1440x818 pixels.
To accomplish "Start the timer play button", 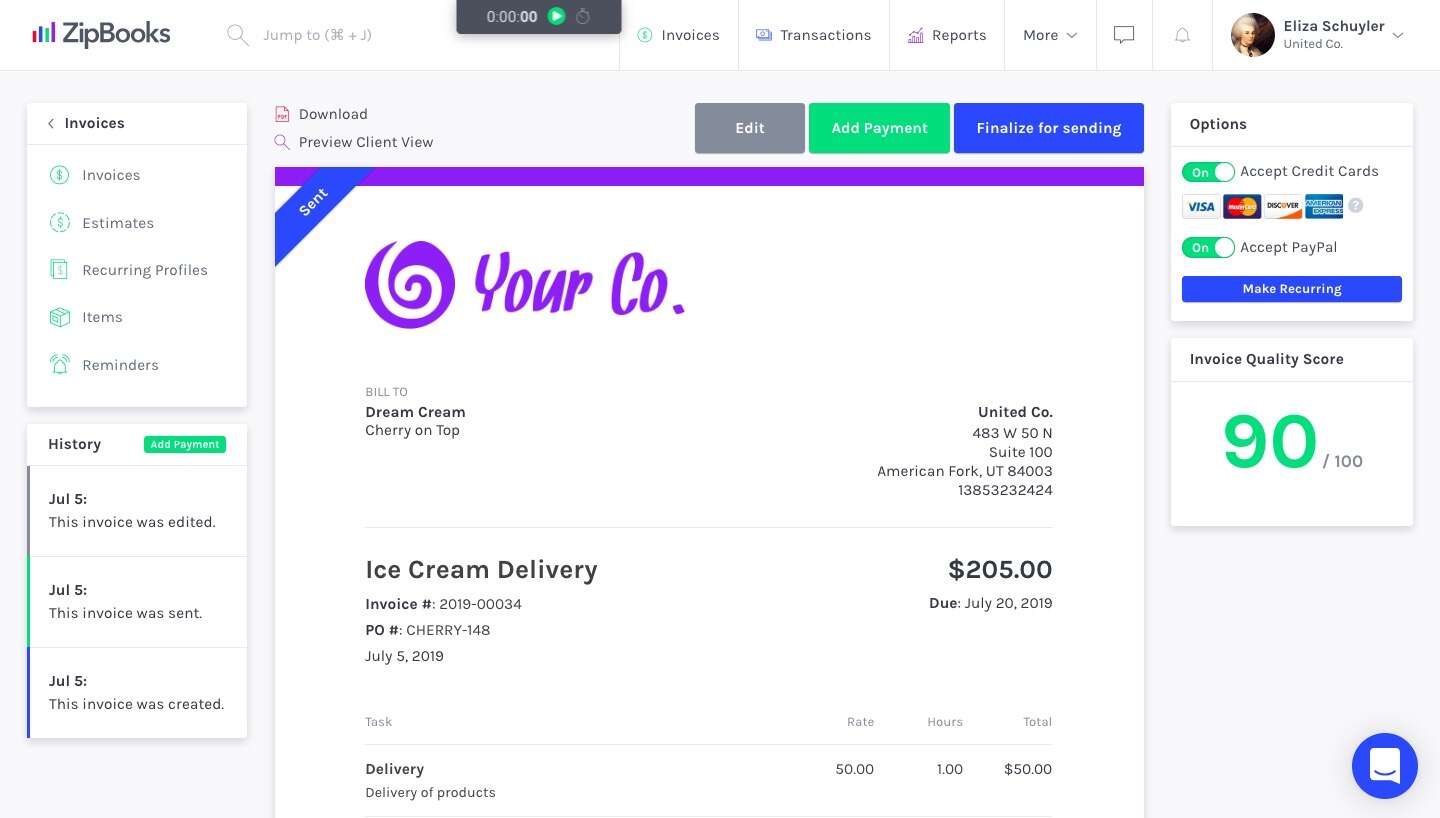I will pos(557,16).
